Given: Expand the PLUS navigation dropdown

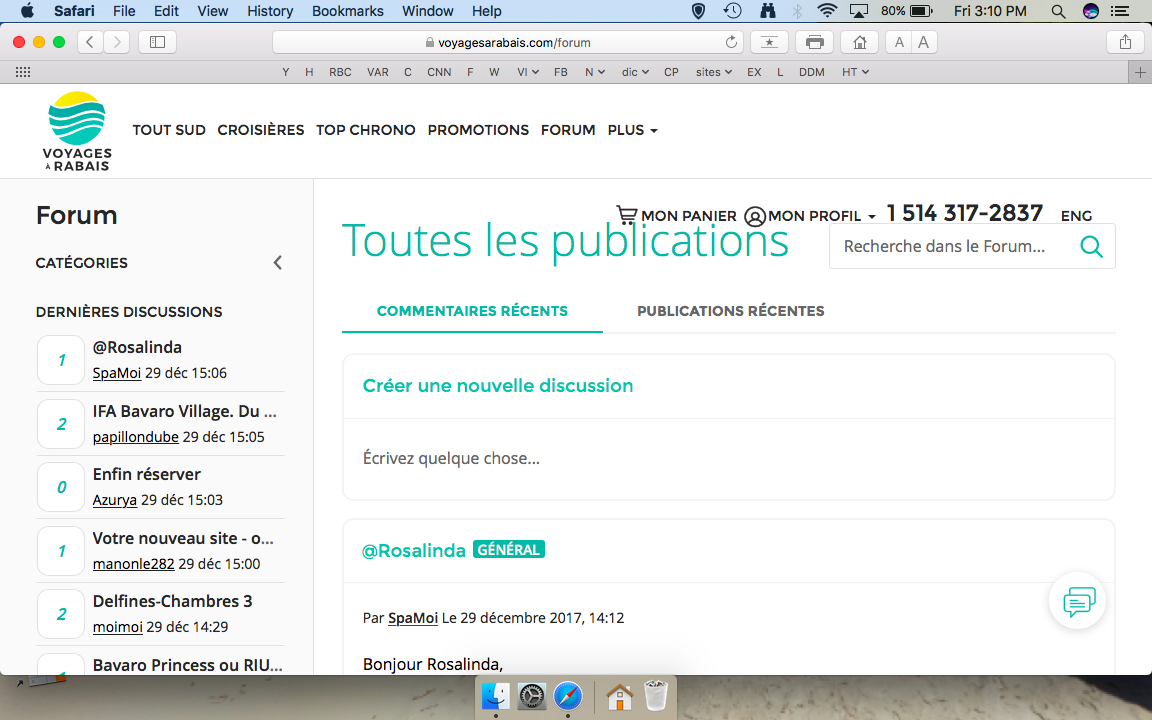Looking at the screenshot, I should pyautogui.click(x=632, y=130).
